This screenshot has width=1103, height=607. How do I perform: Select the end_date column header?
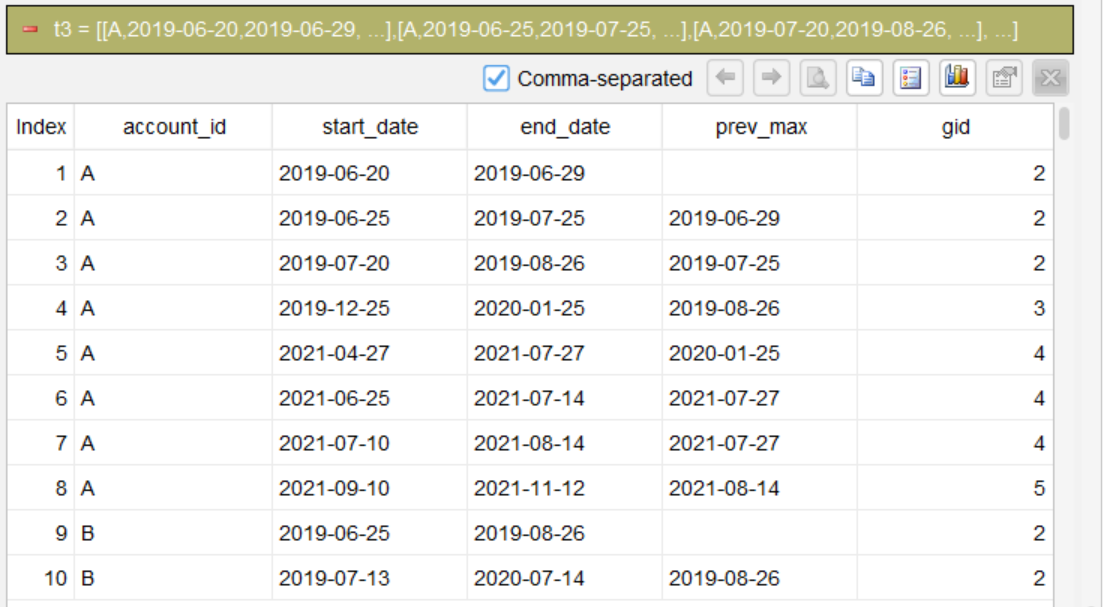564,127
